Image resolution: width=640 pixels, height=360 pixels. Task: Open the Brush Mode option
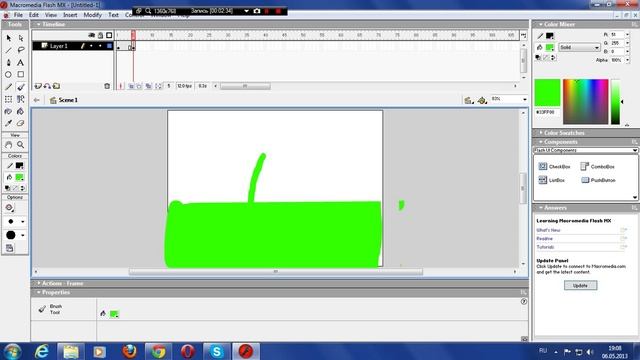tap(10, 208)
